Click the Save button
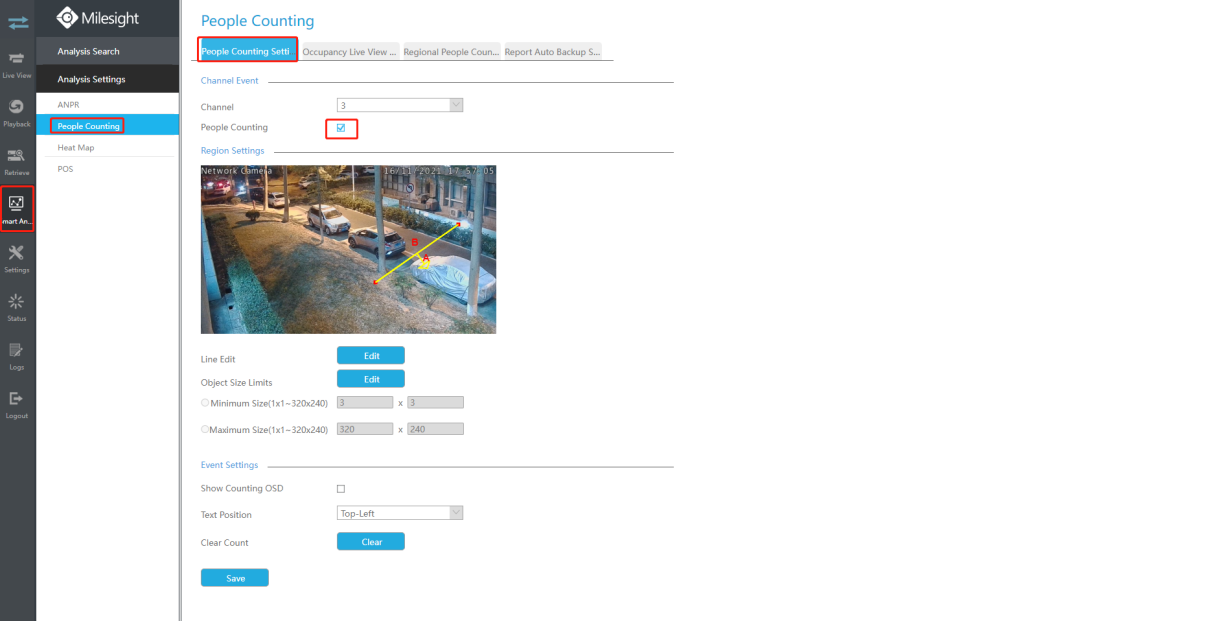The width and height of the screenshot is (1231, 621). click(235, 578)
